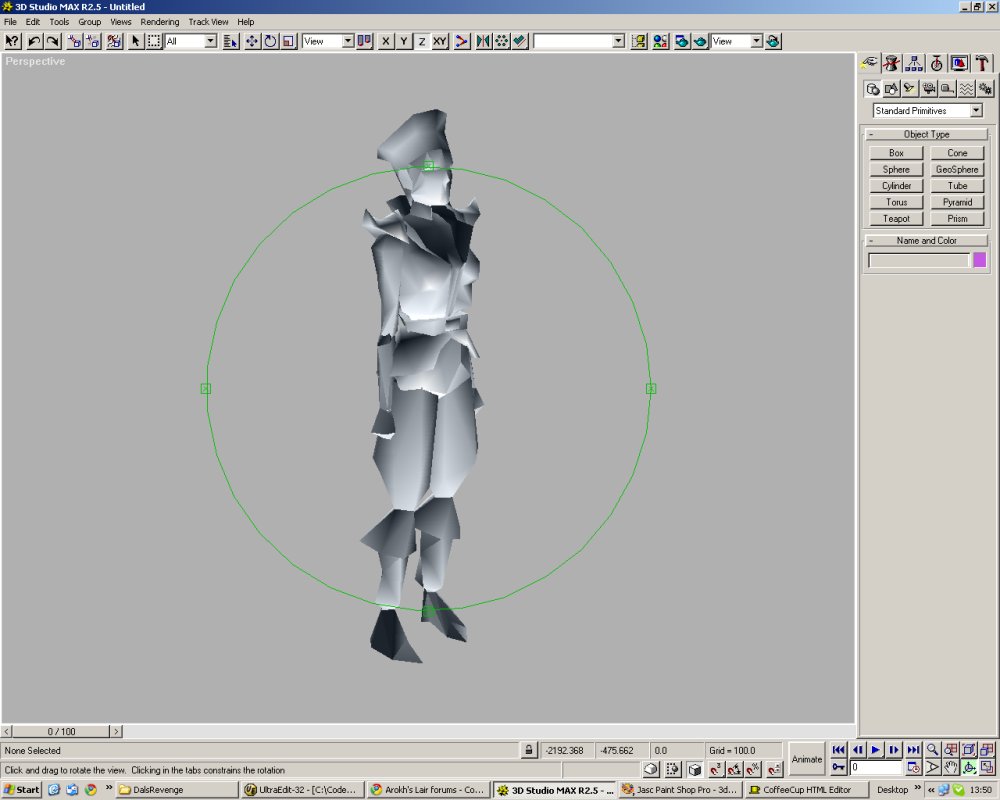Select the Shapes category icon
This screenshot has height=800, width=1000.
[891, 89]
